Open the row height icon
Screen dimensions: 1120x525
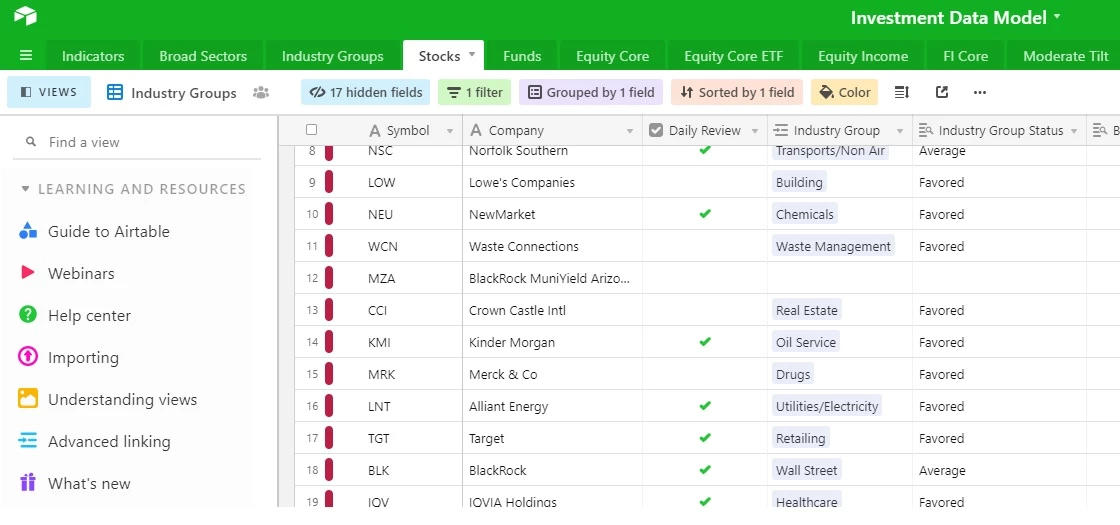(x=902, y=92)
